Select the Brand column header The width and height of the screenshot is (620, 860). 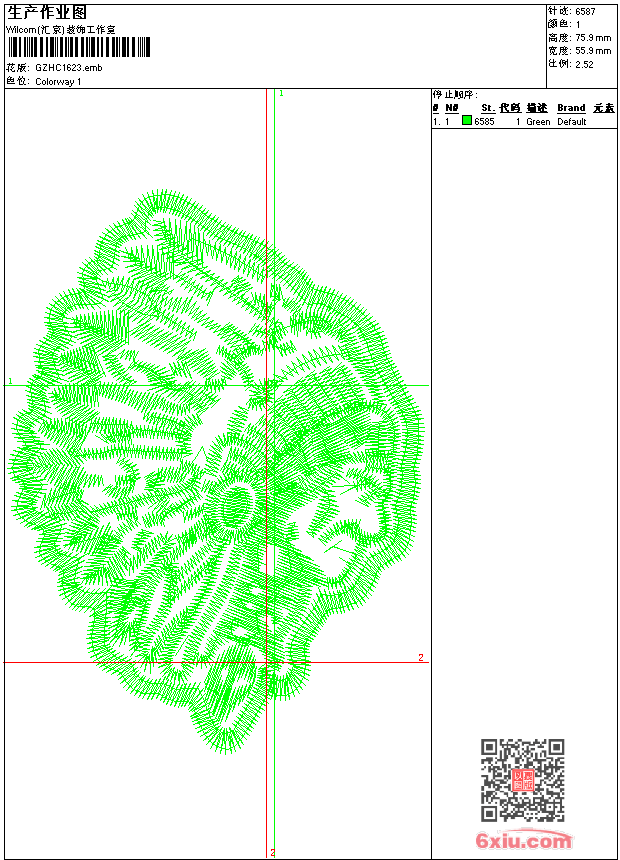point(571,108)
